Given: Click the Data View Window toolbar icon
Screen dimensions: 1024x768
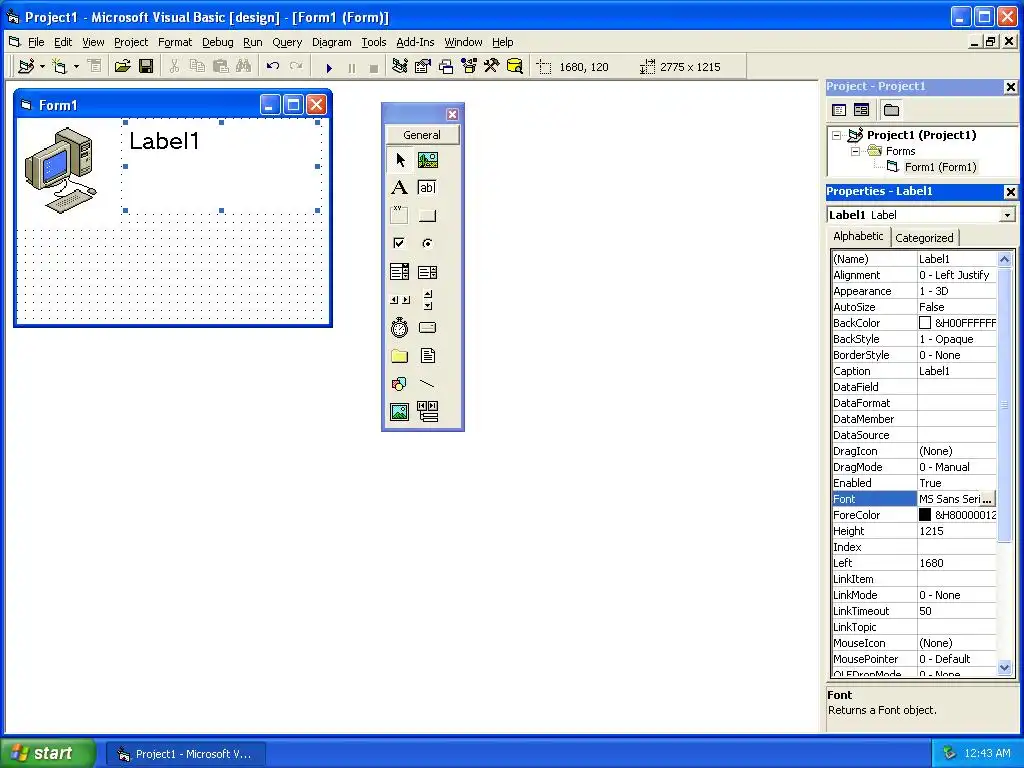Looking at the screenshot, I should tap(514, 67).
